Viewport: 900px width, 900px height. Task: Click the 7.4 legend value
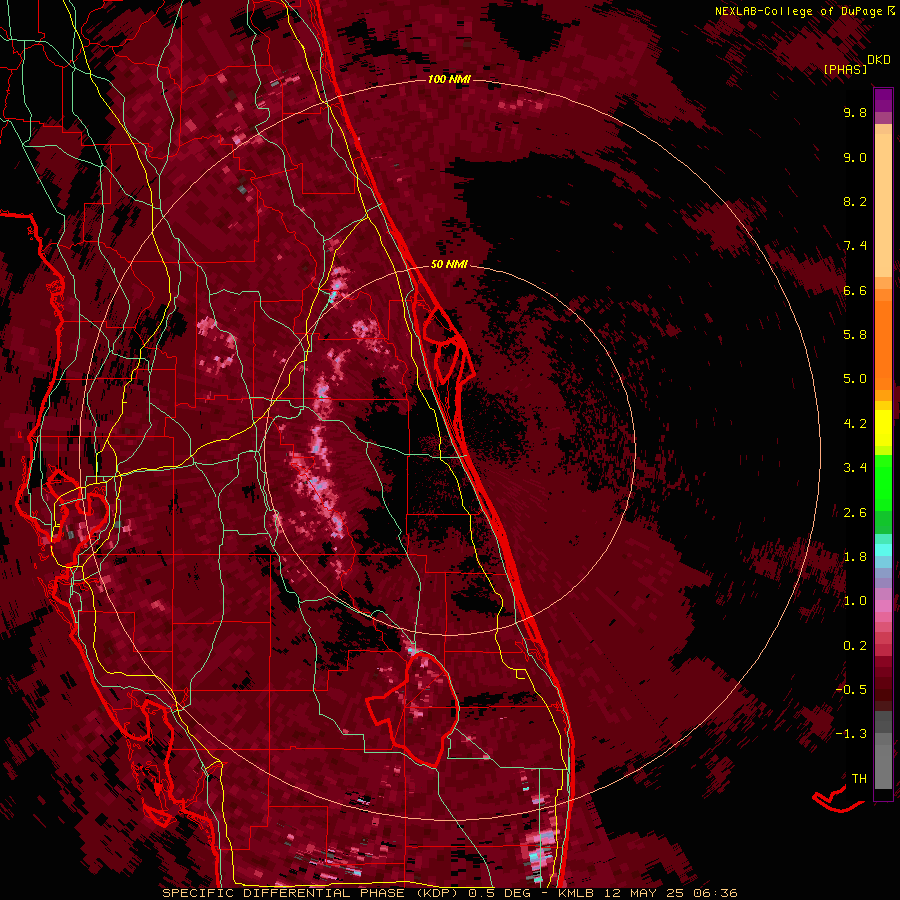point(855,246)
